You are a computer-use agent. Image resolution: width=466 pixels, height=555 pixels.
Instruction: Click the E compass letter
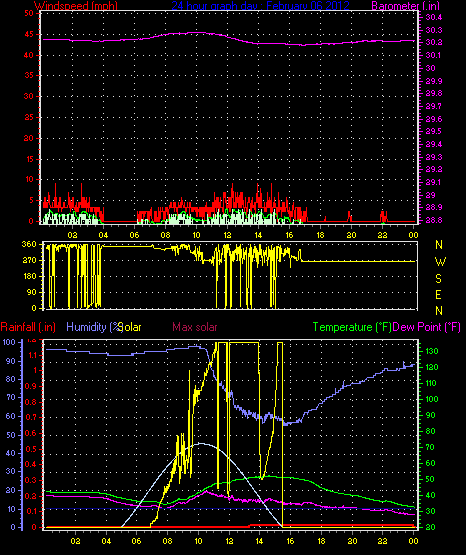point(438,294)
